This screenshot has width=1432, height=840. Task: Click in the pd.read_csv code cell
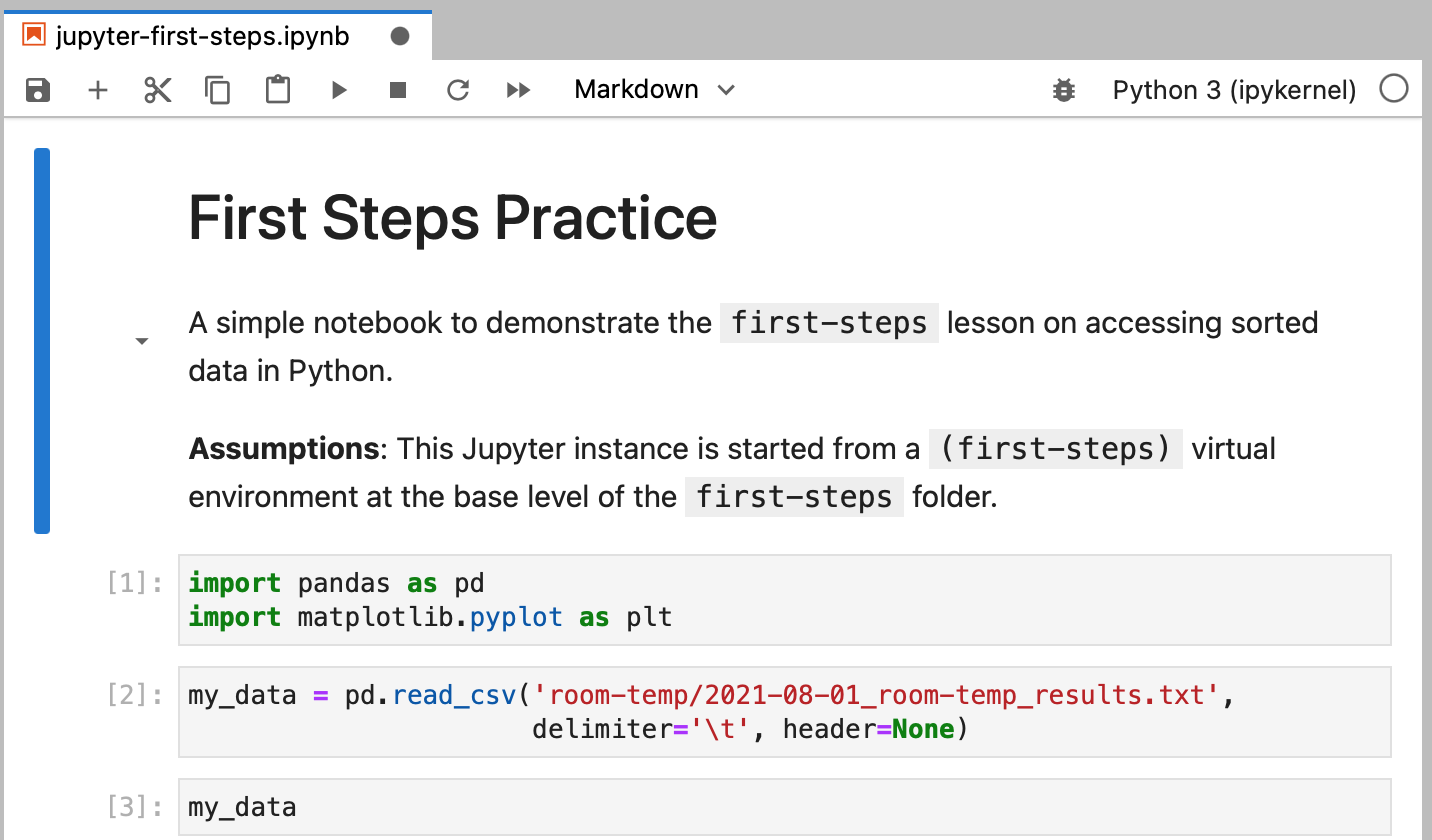(785, 712)
